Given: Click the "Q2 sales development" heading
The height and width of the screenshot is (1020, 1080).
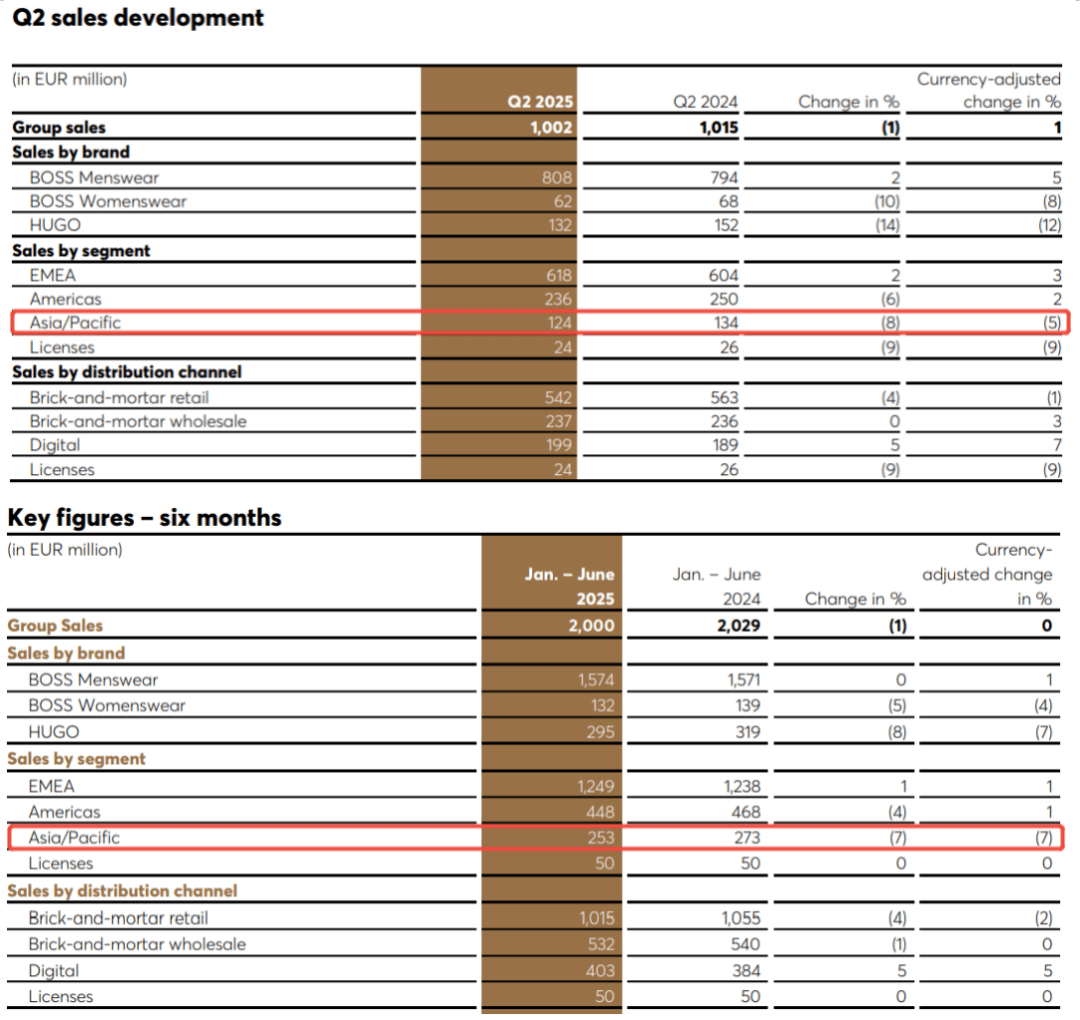Looking at the screenshot, I should coord(138,18).
